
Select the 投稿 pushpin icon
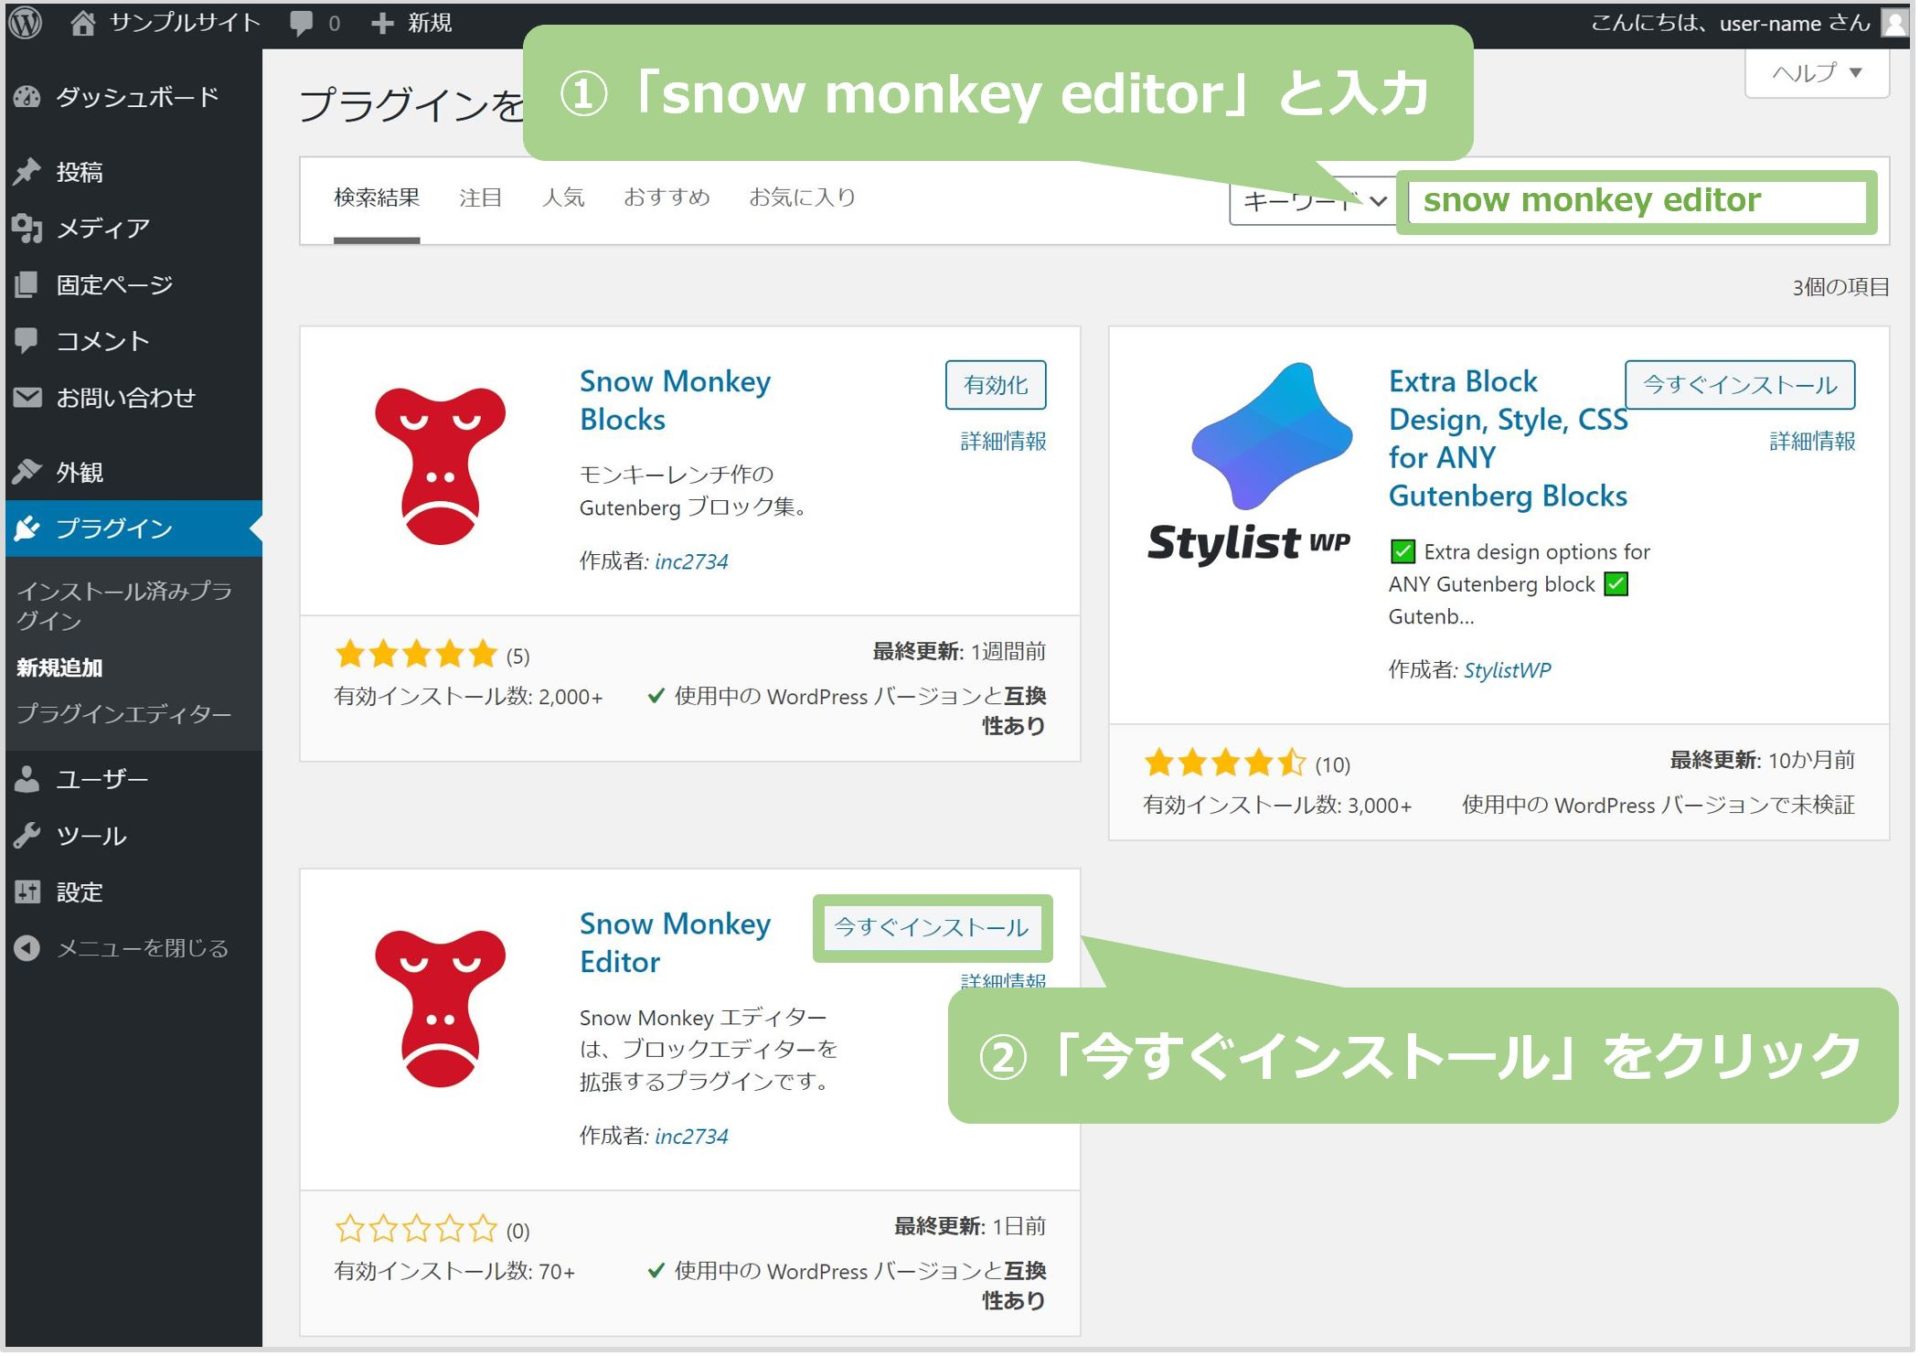(x=28, y=171)
